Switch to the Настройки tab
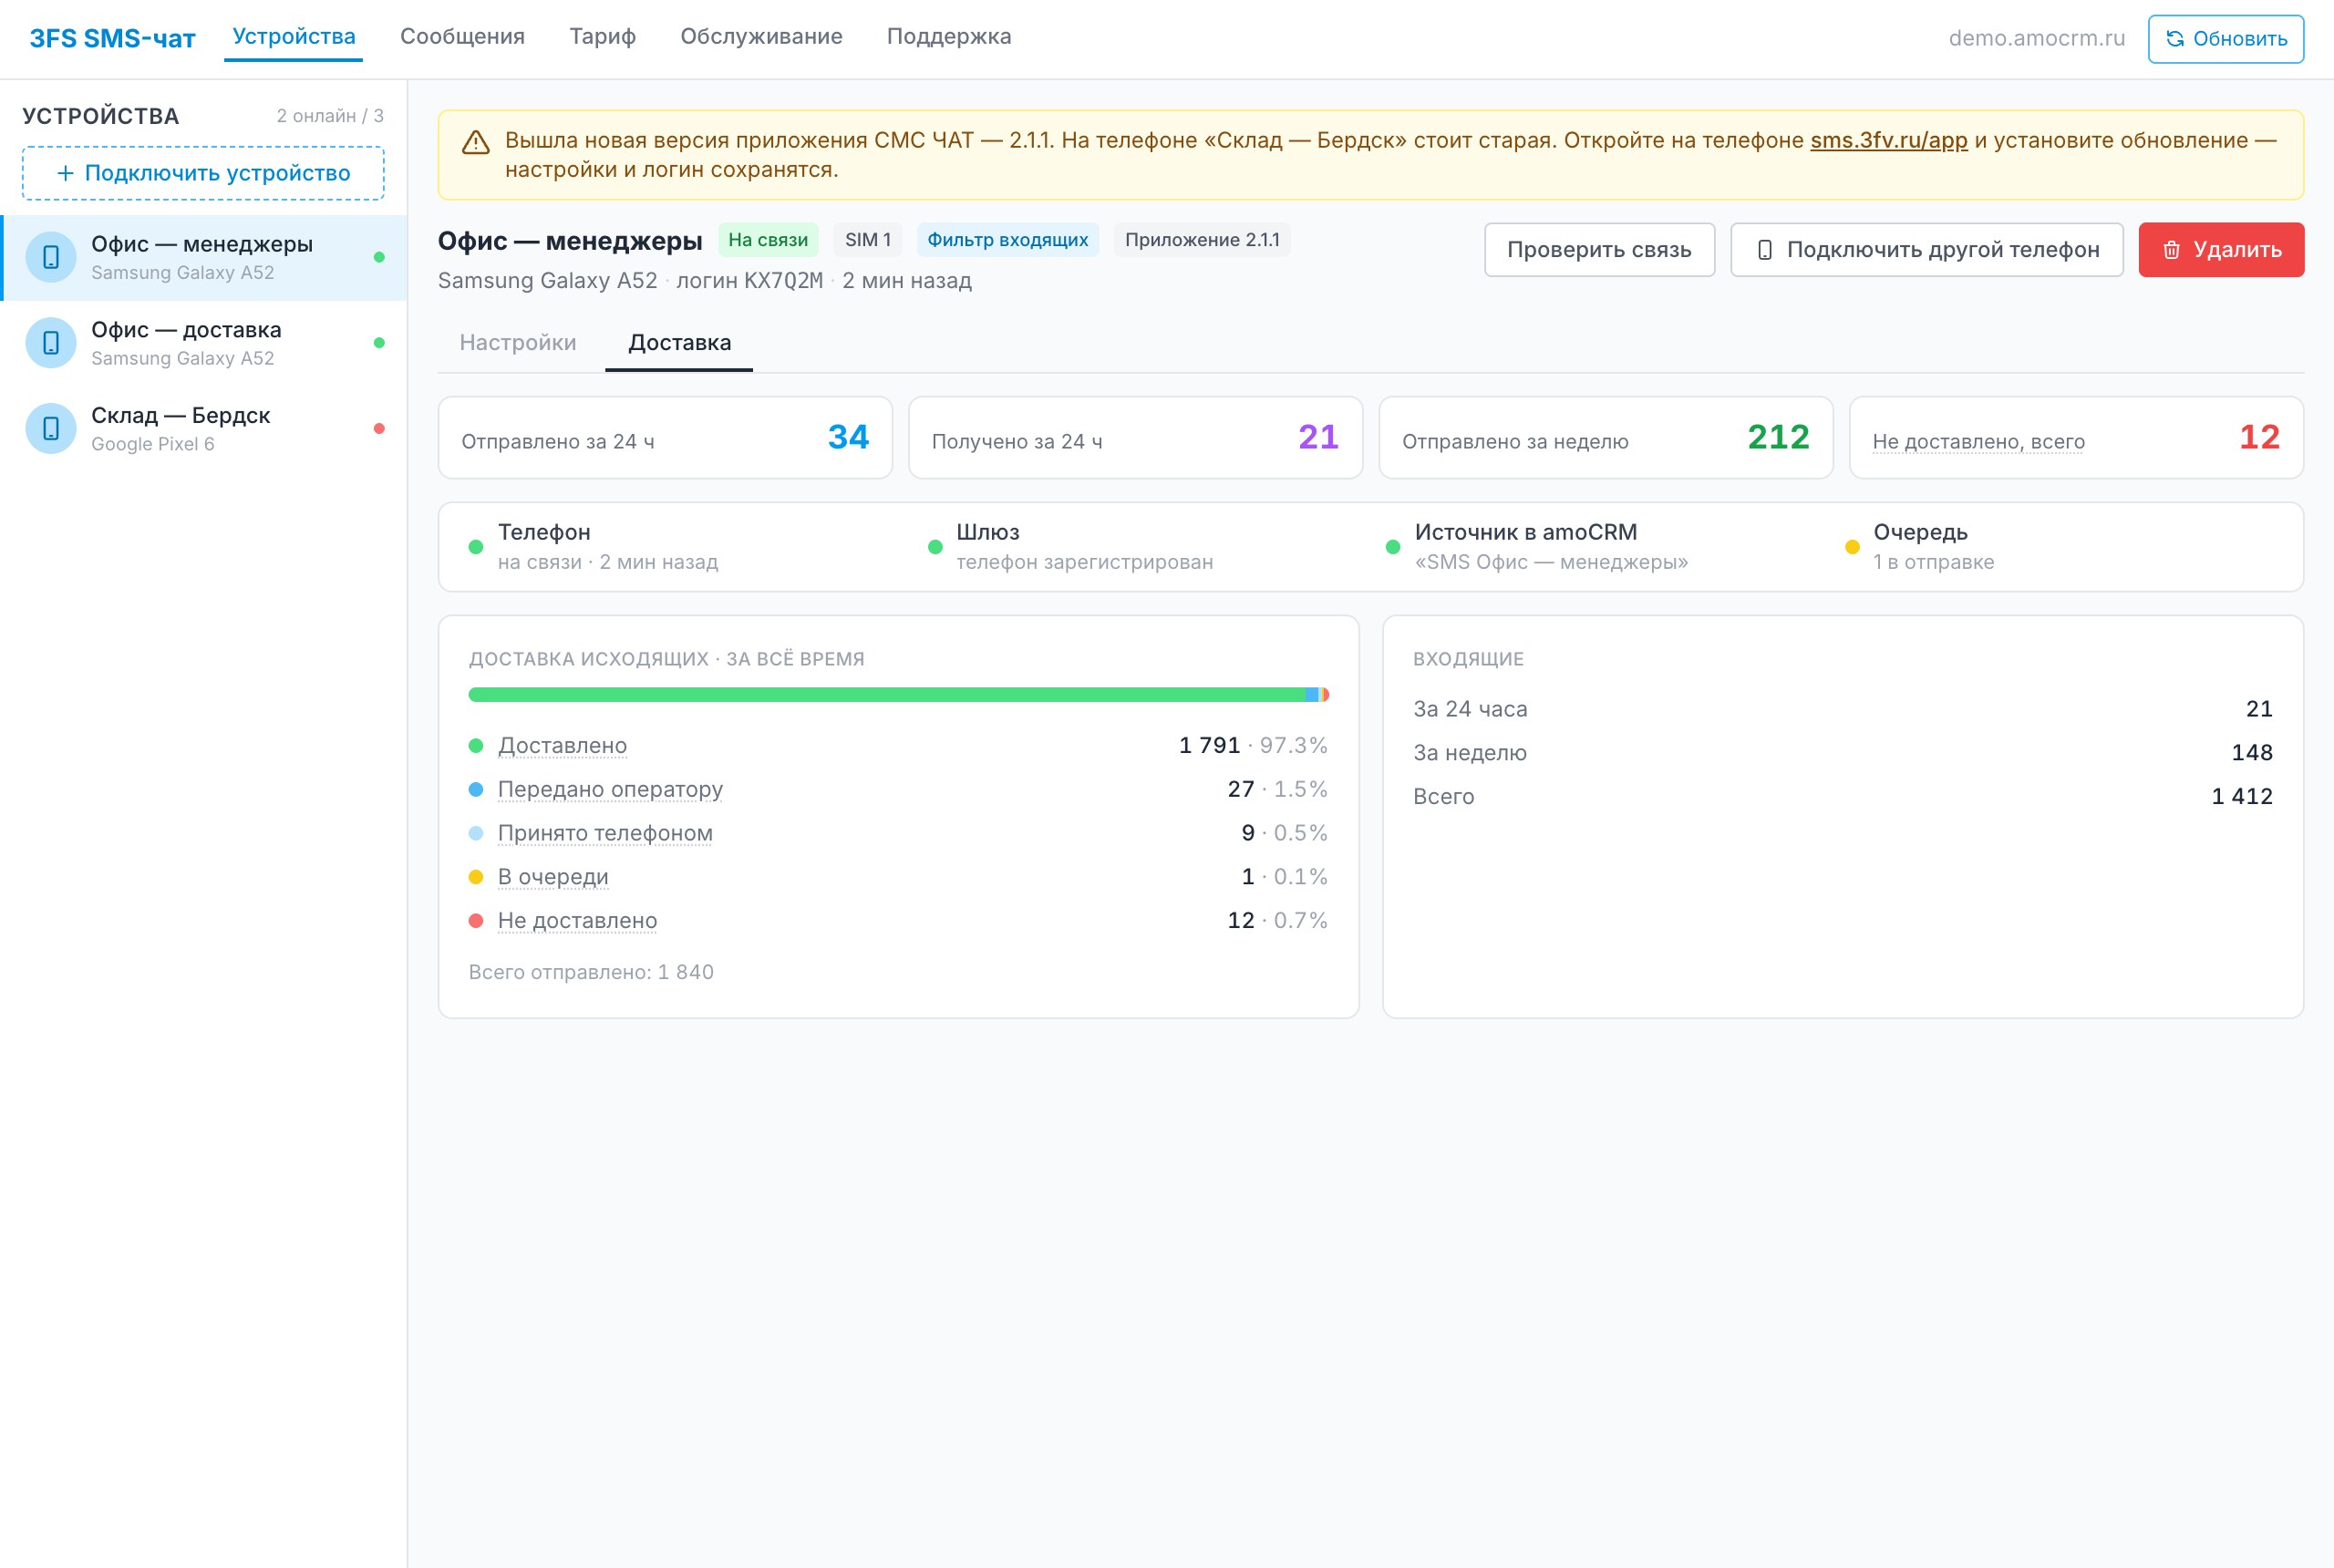The image size is (2334, 1568). point(518,343)
